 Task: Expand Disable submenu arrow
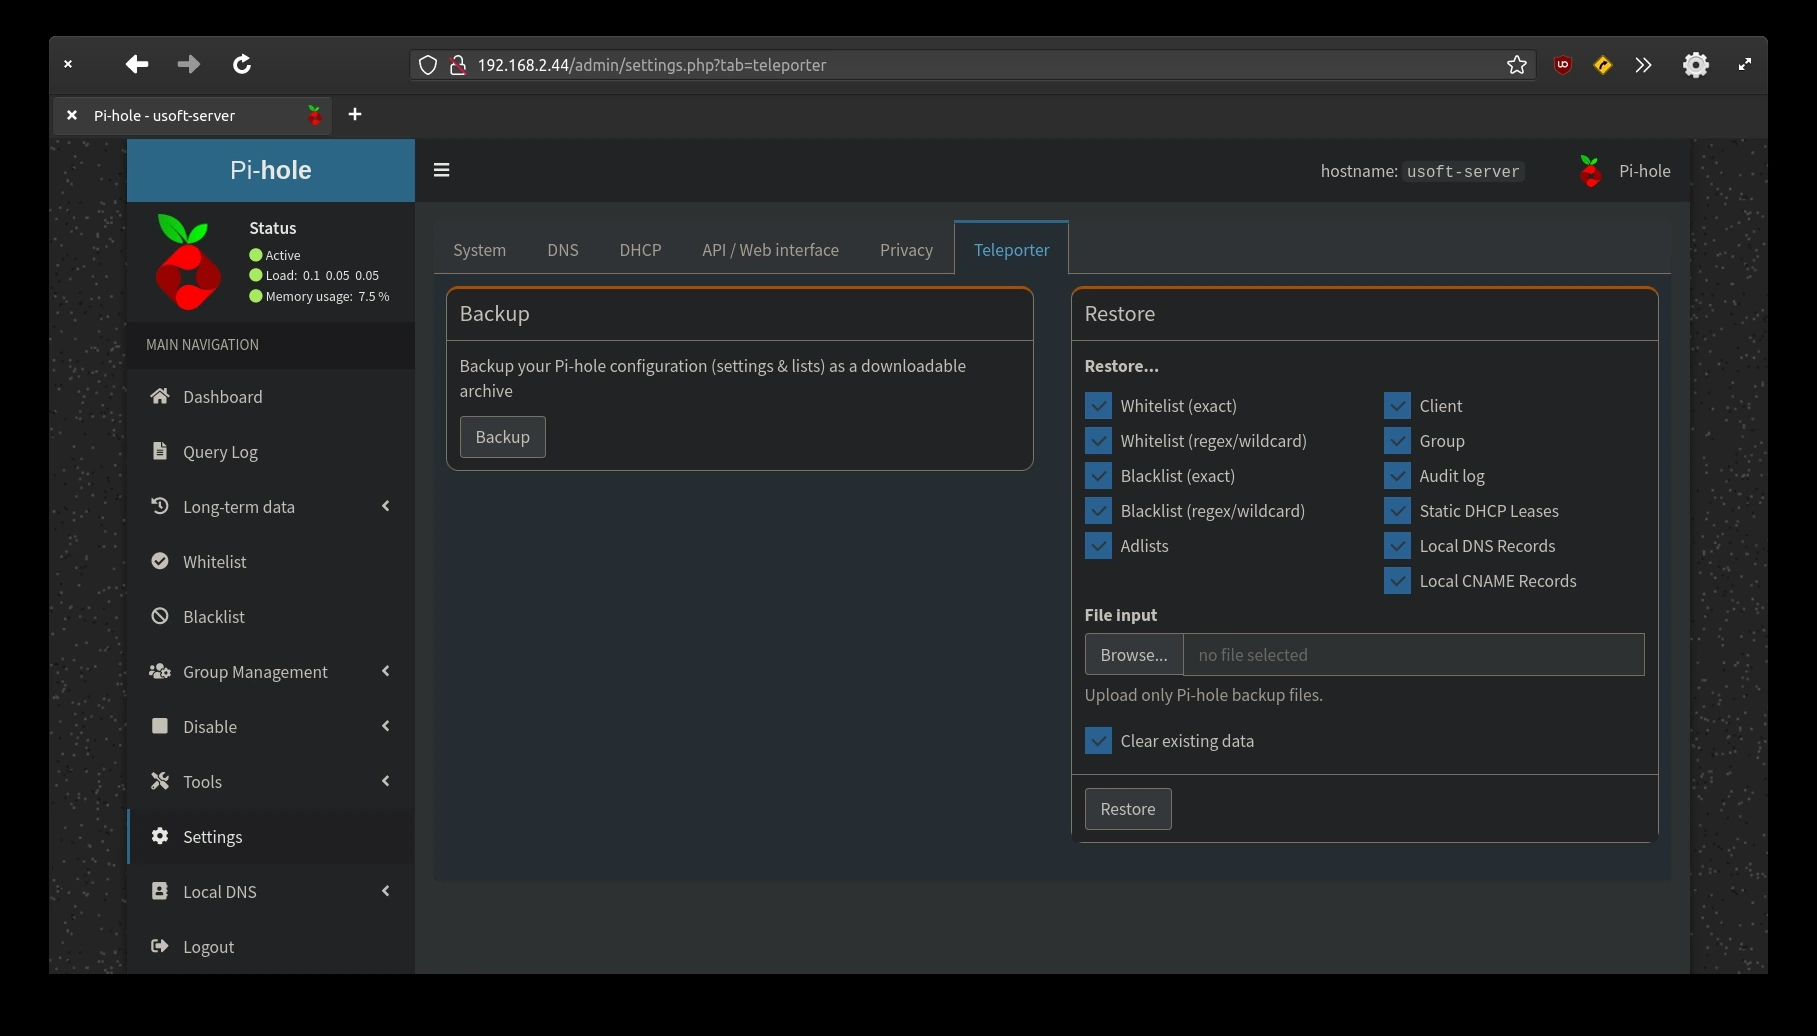[386, 726]
